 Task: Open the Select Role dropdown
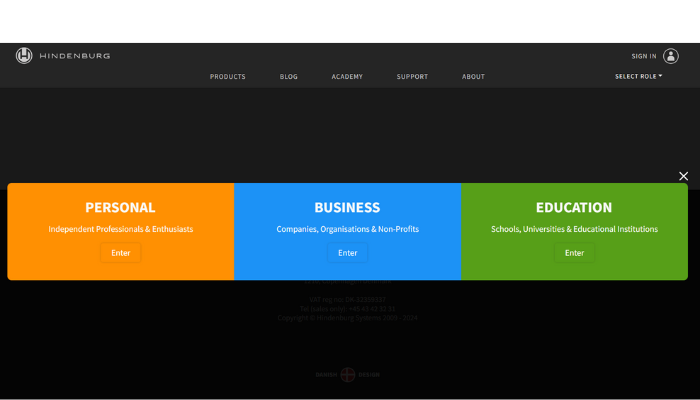pos(638,76)
